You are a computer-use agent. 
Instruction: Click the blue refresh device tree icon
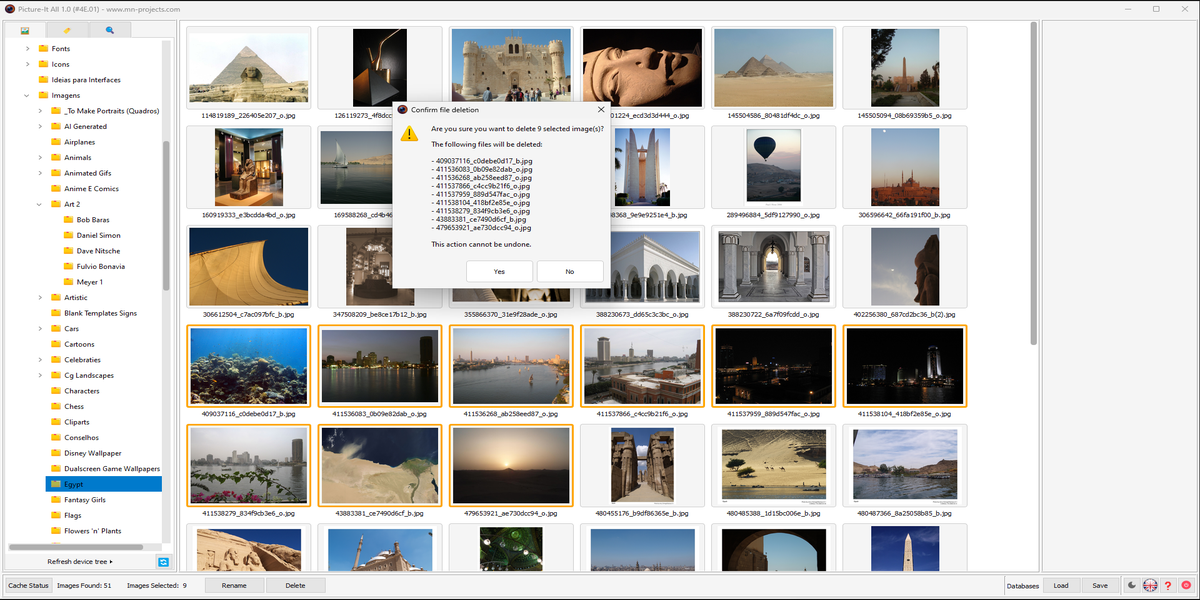click(x=163, y=562)
